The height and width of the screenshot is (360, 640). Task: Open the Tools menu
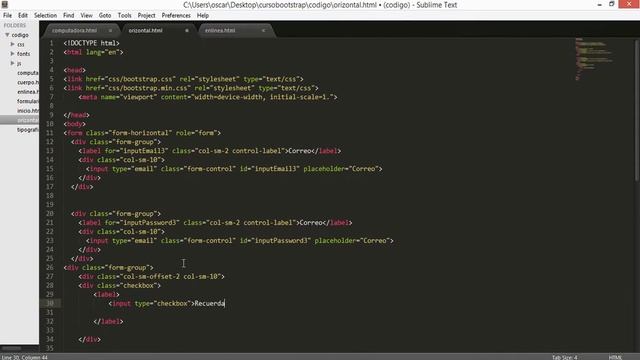[x=124, y=16]
